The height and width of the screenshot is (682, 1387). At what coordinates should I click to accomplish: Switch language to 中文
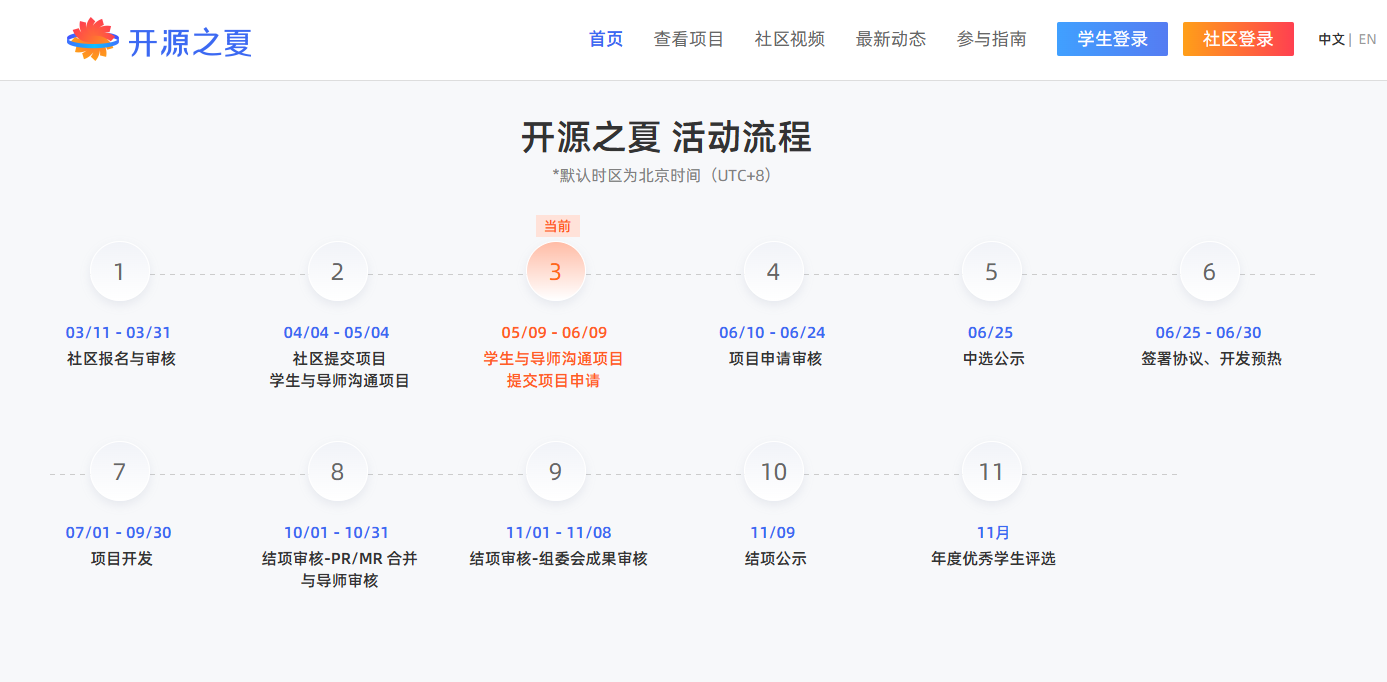pos(1331,40)
